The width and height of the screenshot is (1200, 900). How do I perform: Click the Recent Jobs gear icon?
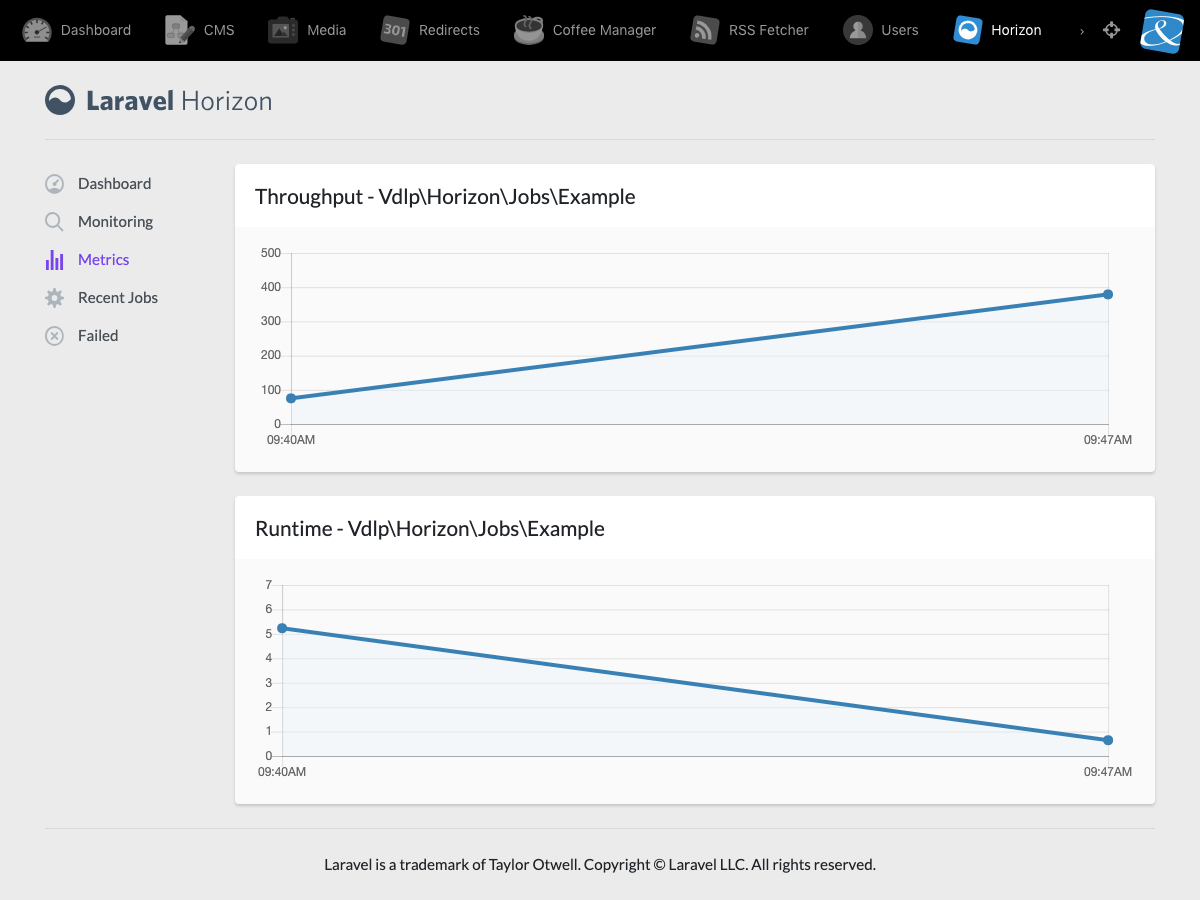[55, 298]
